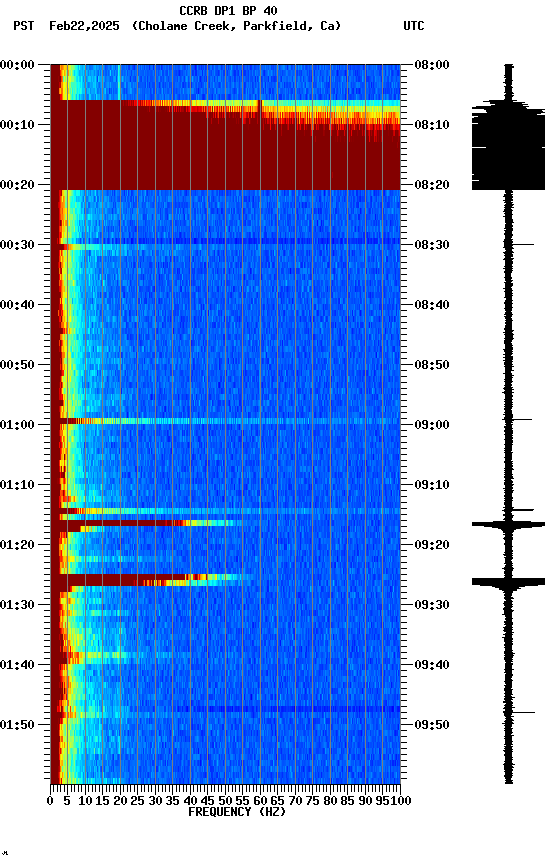Click the large black waveform burst on seismogram

[x=508, y=146]
